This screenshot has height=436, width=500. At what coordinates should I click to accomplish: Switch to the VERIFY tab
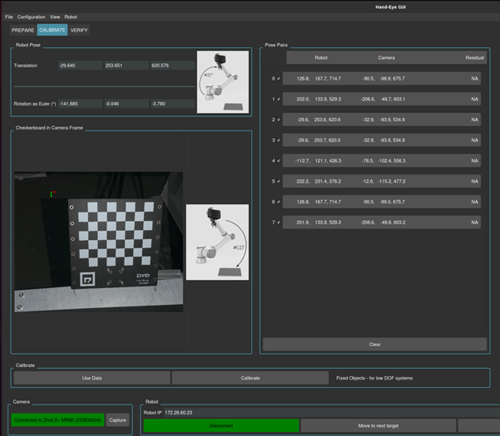tap(79, 30)
